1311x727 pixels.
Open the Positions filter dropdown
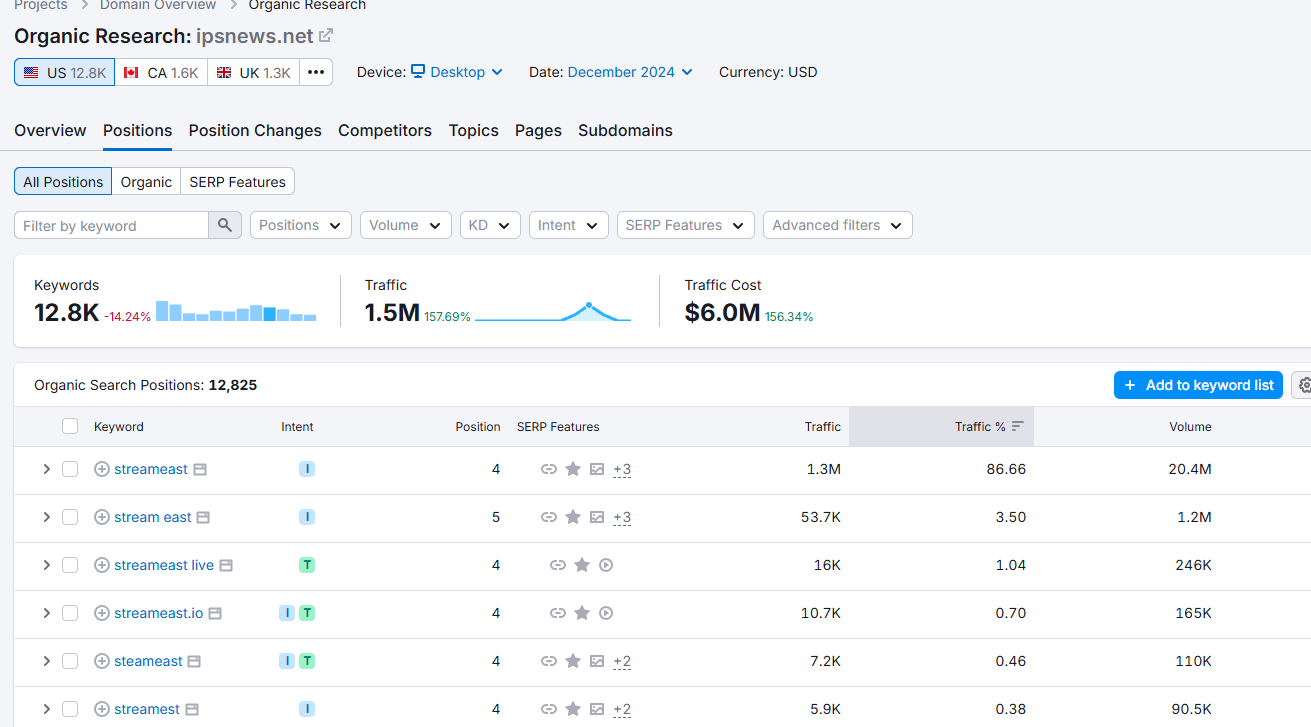301,225
